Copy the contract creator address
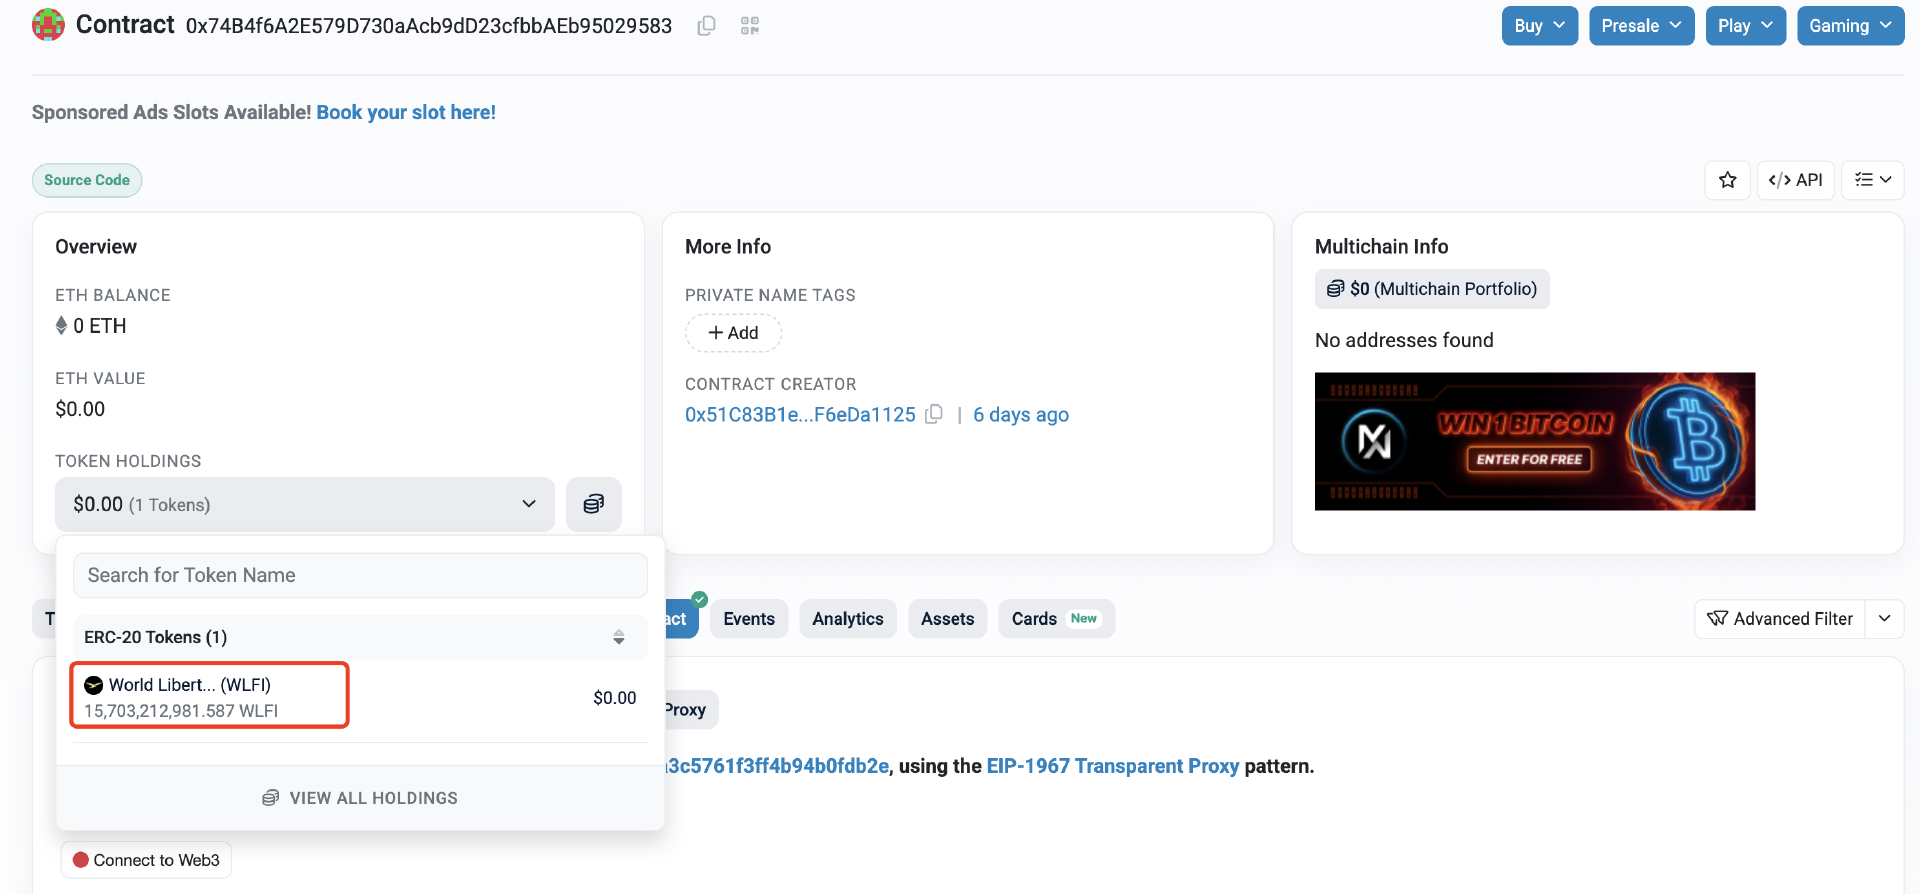Screen dimensions: 1920x894 coord(934,414)
